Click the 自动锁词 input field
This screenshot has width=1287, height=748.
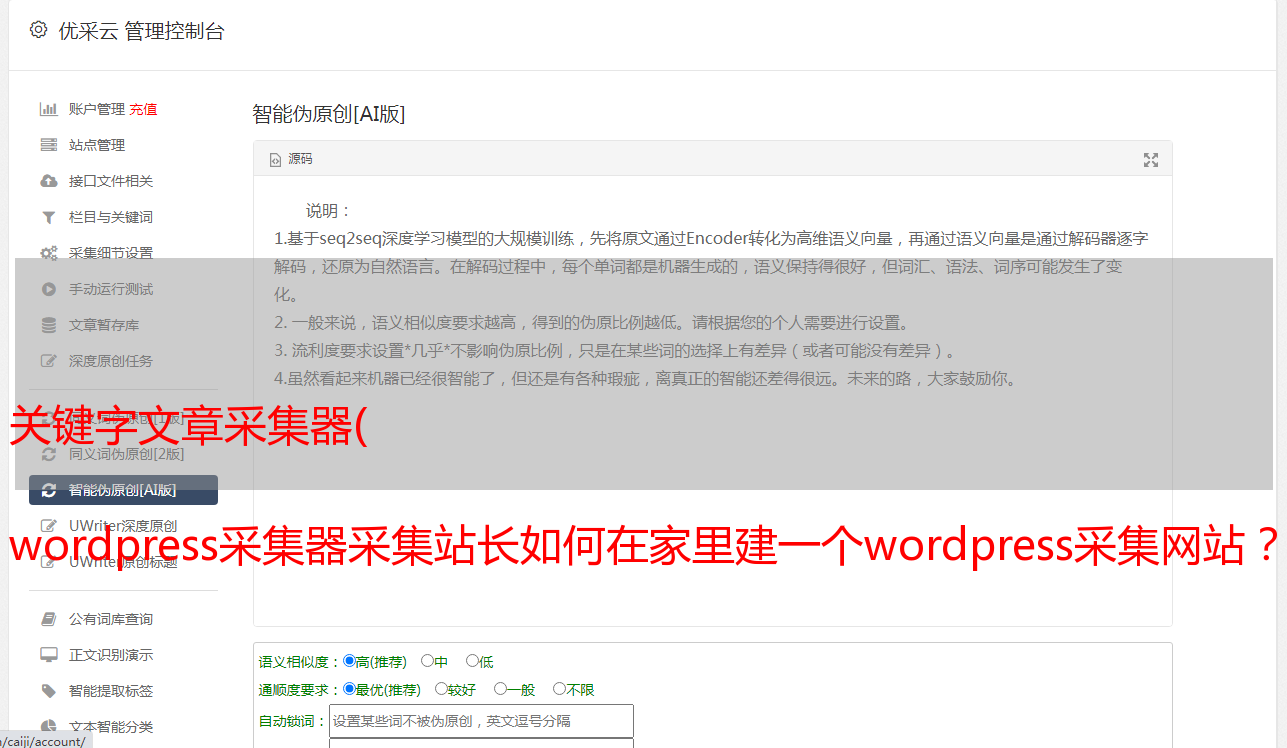coord(481,721)
